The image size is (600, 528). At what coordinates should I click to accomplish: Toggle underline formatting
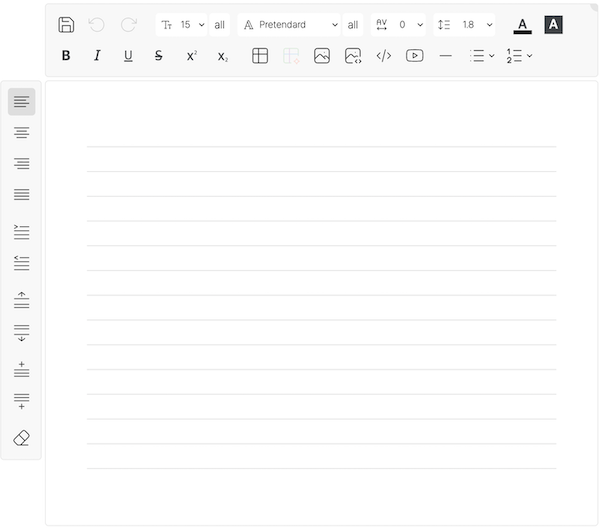pos(128,56)
